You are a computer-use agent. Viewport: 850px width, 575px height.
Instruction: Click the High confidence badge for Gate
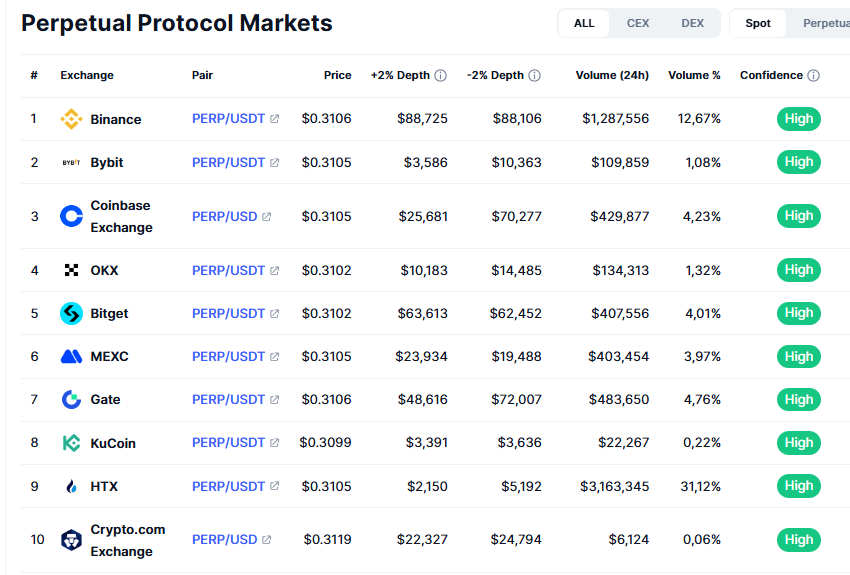pos(799,400)
